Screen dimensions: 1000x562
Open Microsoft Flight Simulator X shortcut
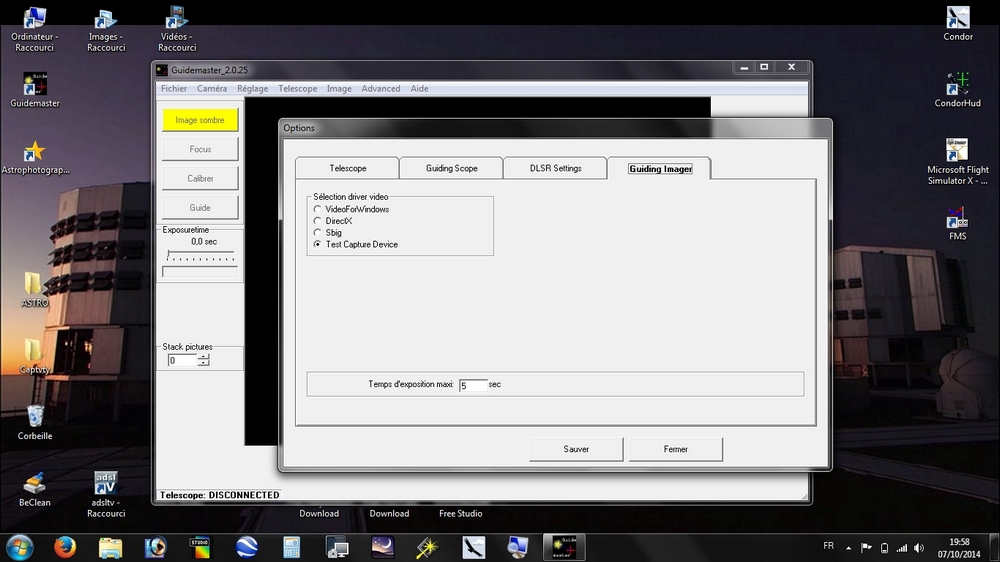point(957,162)
